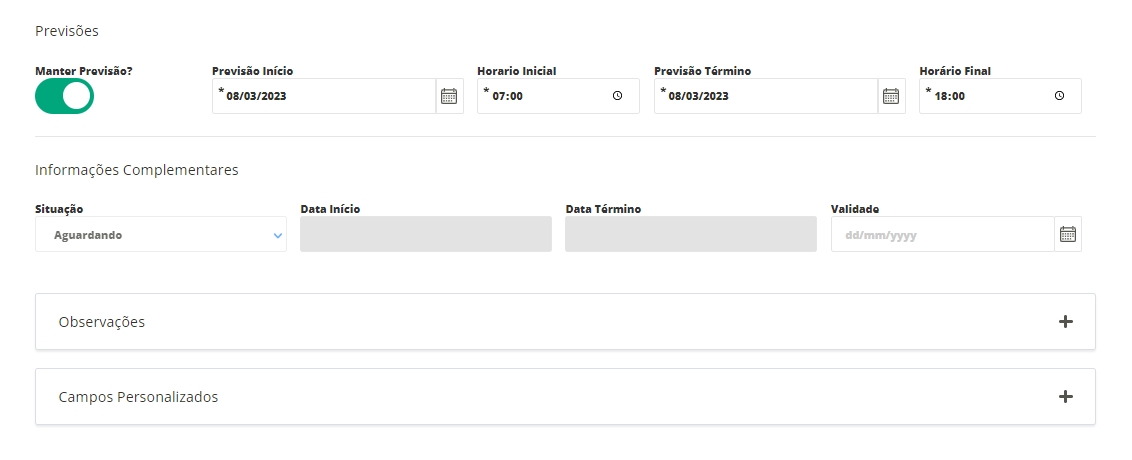Open the Previsão Início calendar picker icon
Screen dimensions: 1132x460
(449, 96)
